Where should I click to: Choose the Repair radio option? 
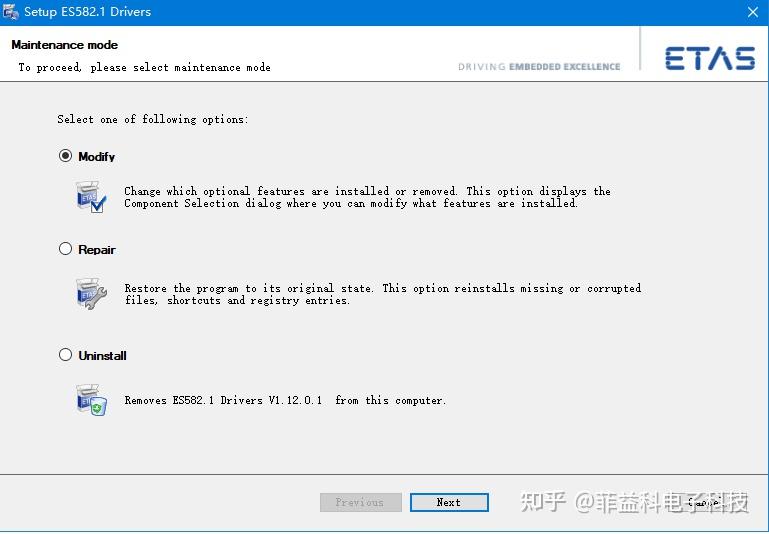[66, 249]
